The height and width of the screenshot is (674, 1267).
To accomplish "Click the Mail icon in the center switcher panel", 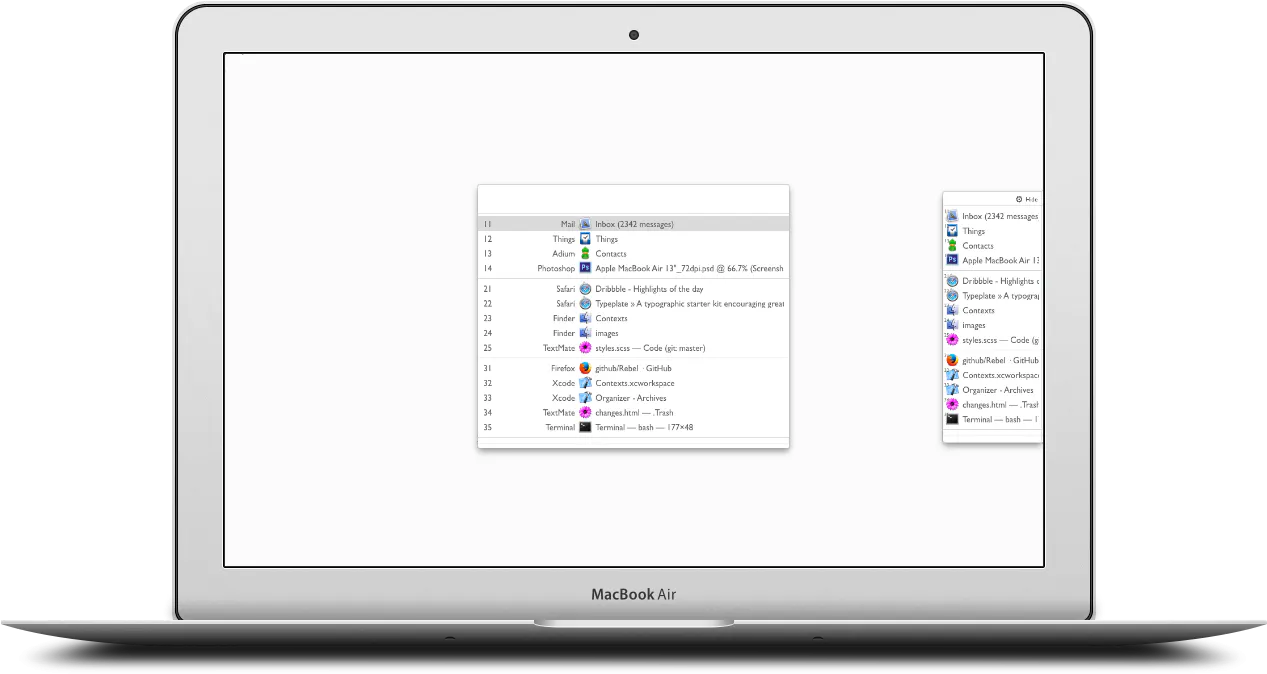I will (x=585, y=224).
